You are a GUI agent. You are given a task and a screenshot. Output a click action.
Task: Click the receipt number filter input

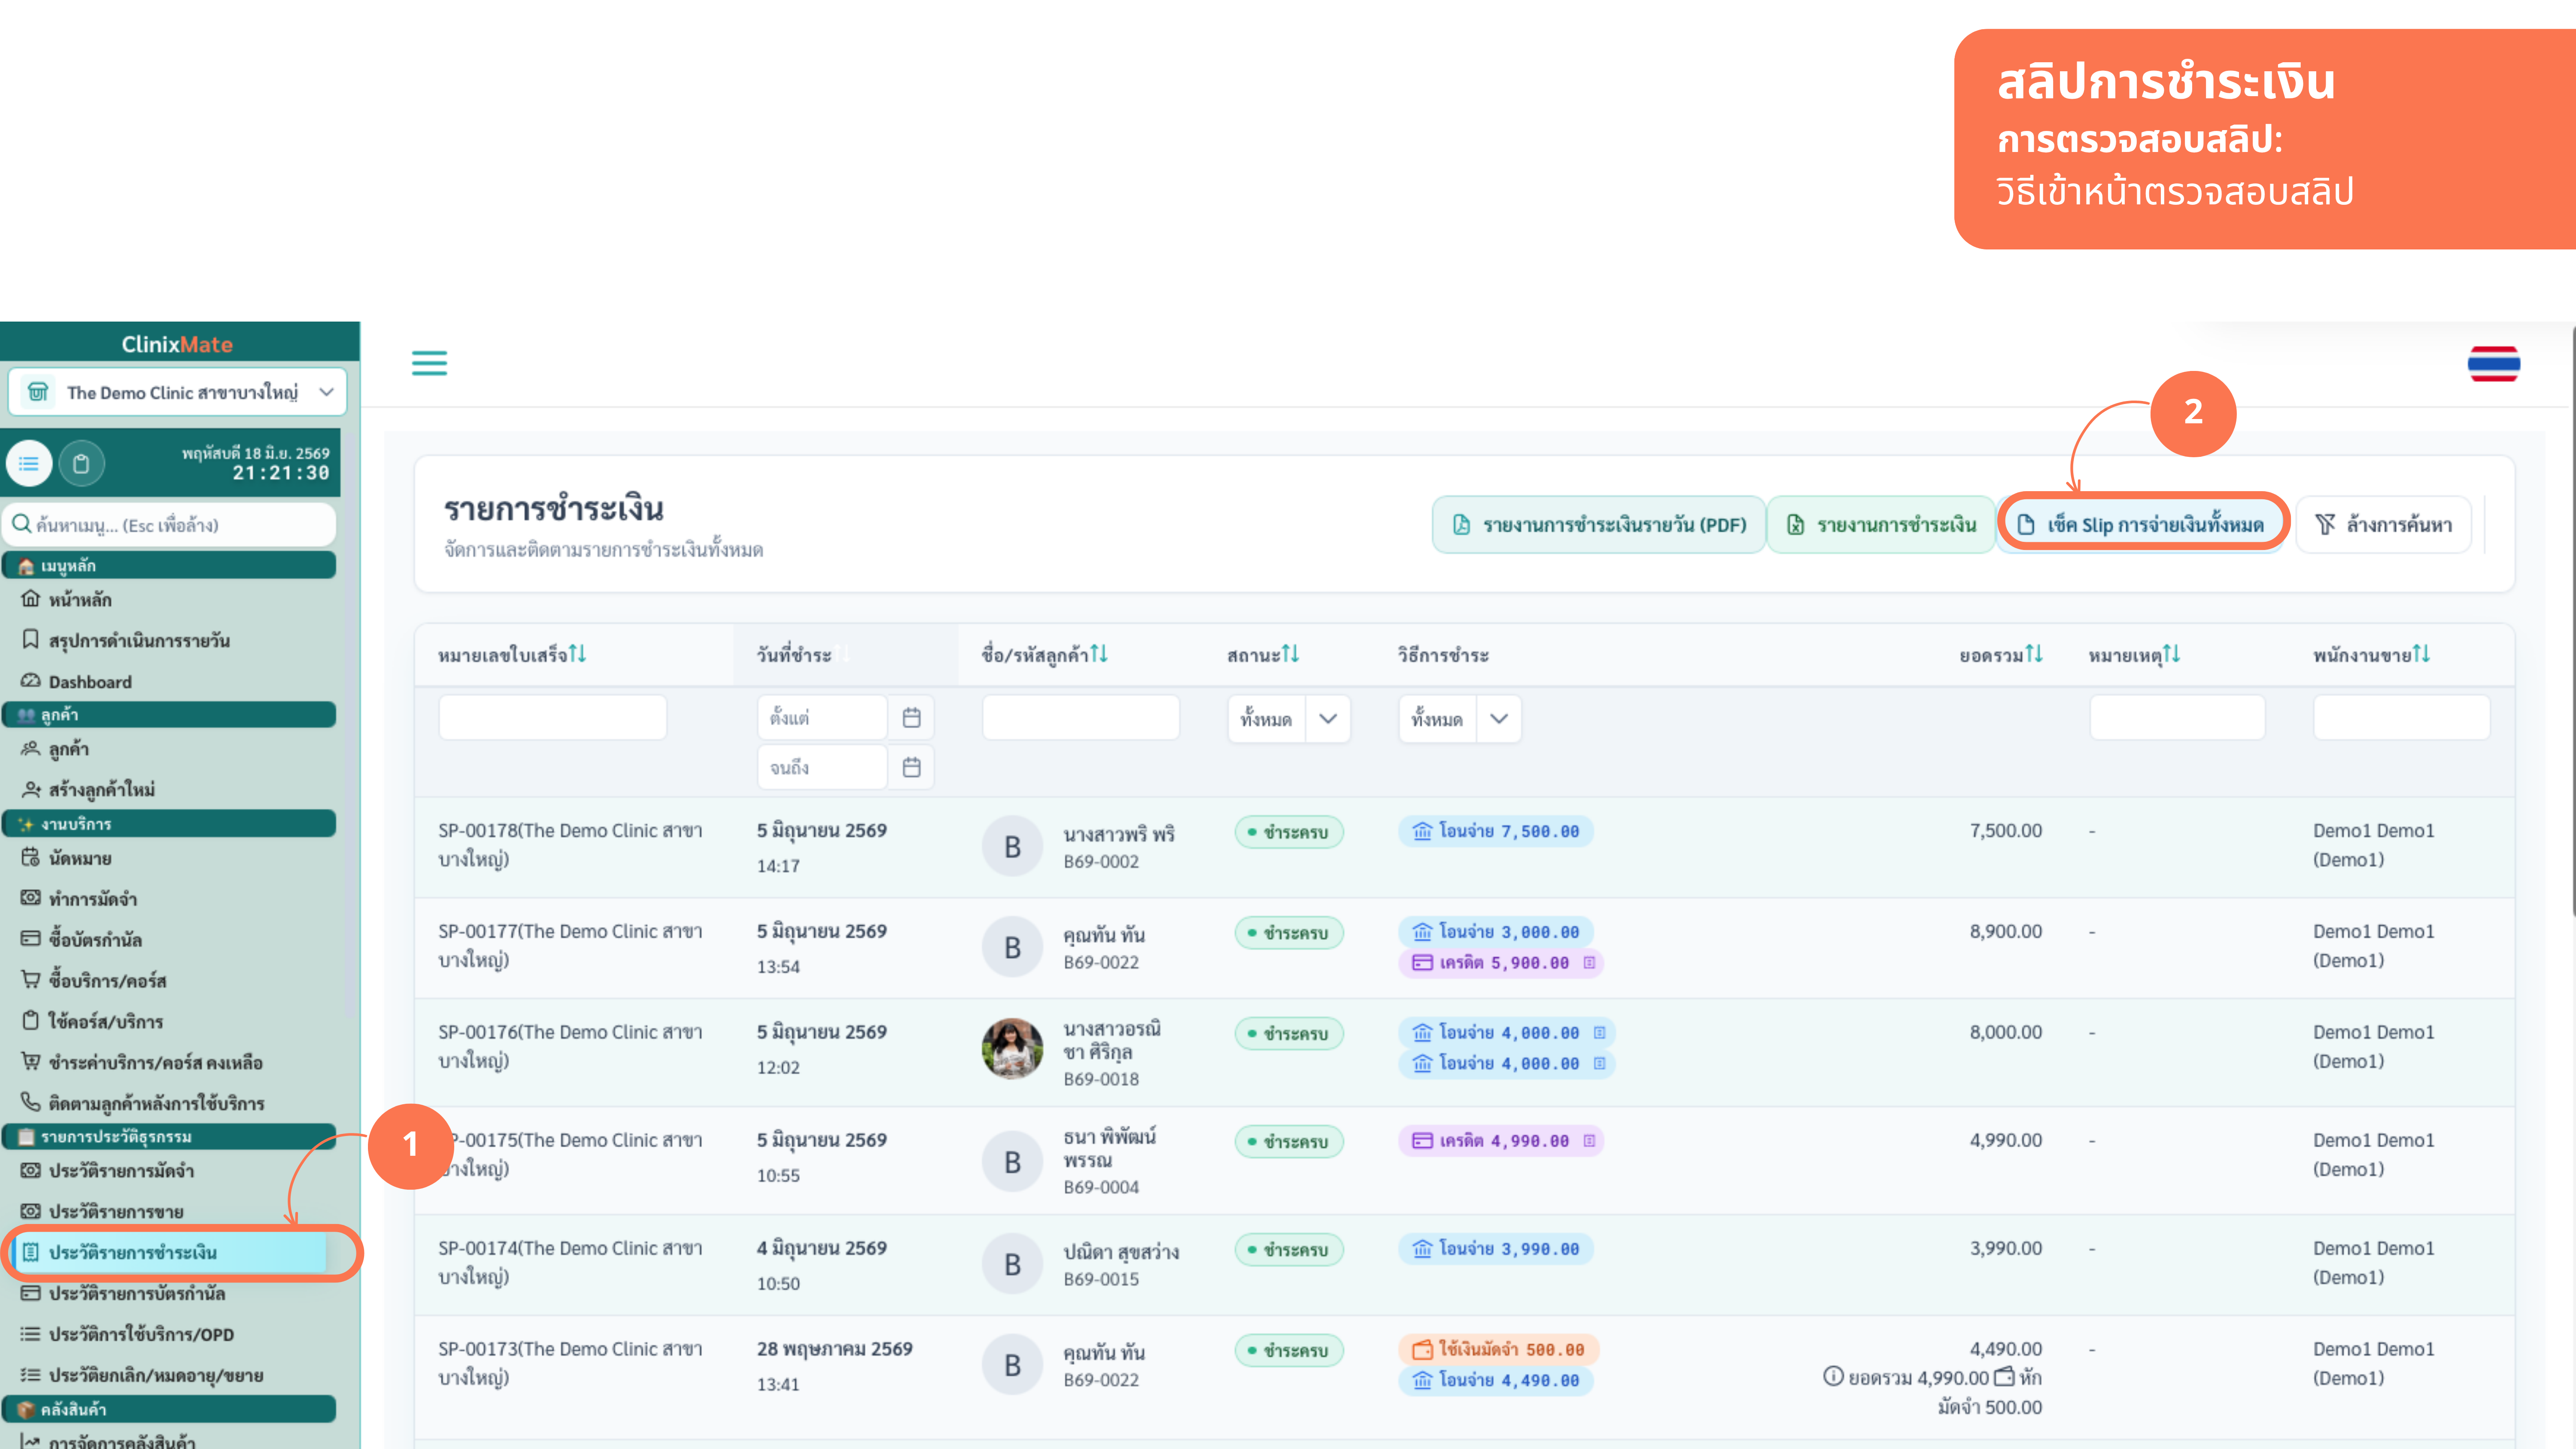[553, 717]
